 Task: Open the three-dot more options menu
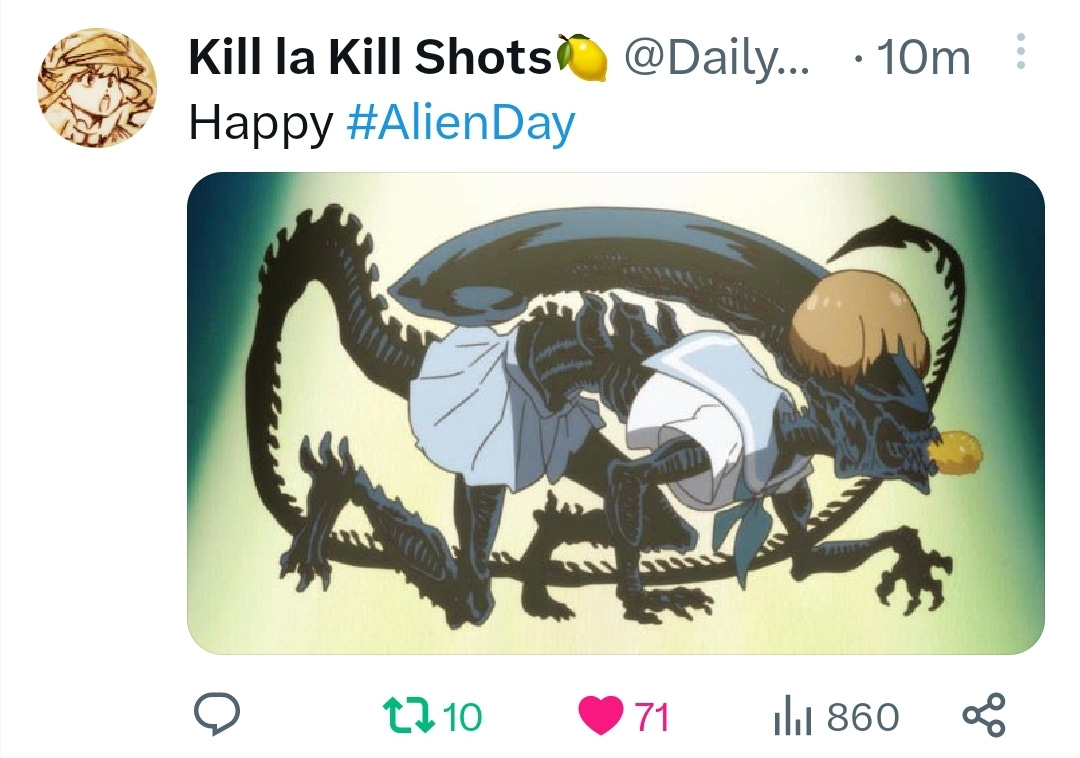pyautogui.click(x=1021, y=51)
